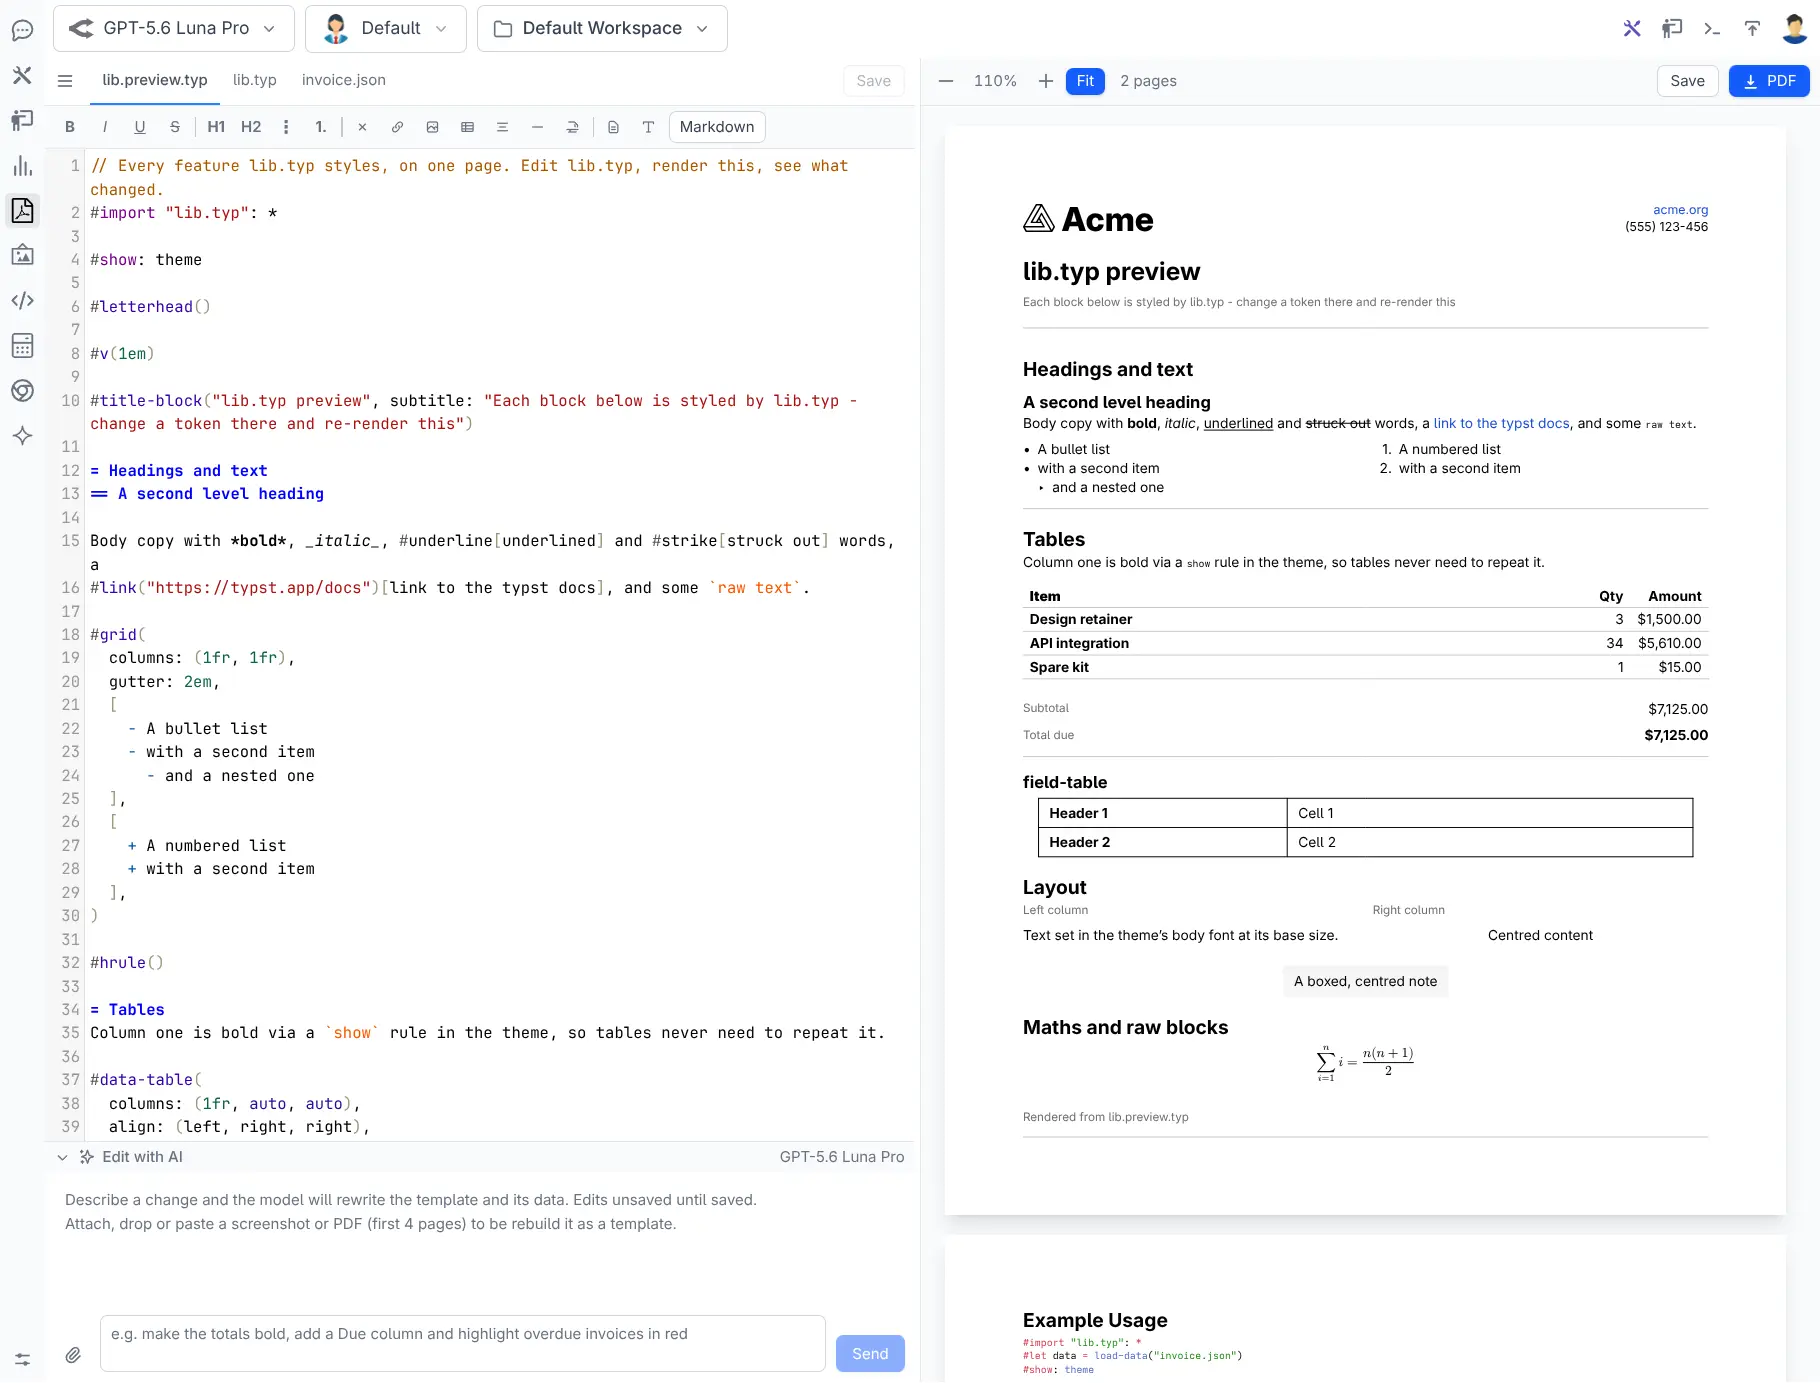Toggle bold formatting in the editor toolbar
This screenshot has height=1383, width=1820.
pos(70,127)
